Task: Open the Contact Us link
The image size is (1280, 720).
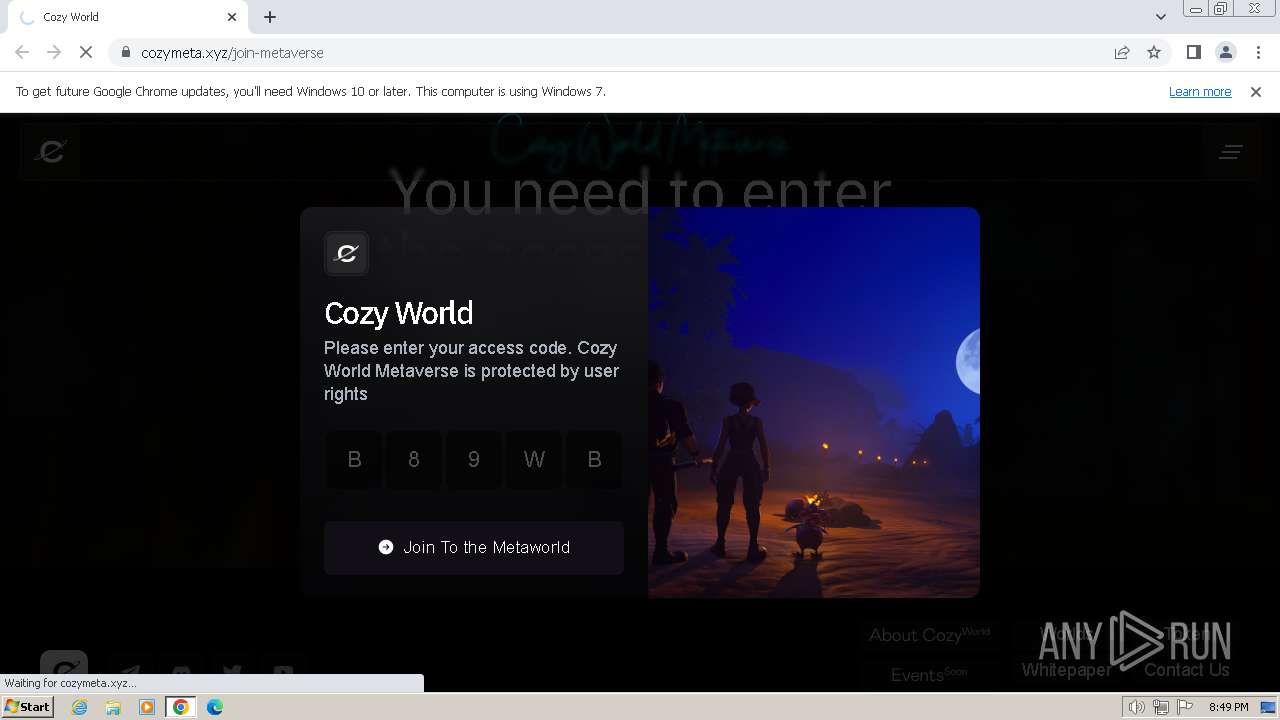Action: click(x=1186, y=670)
